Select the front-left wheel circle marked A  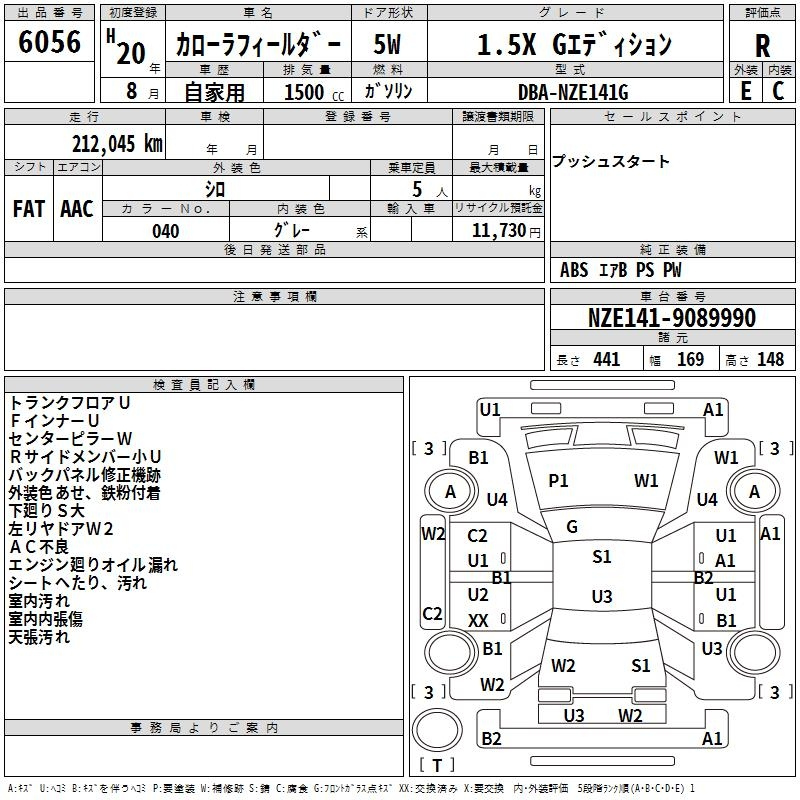450,491
